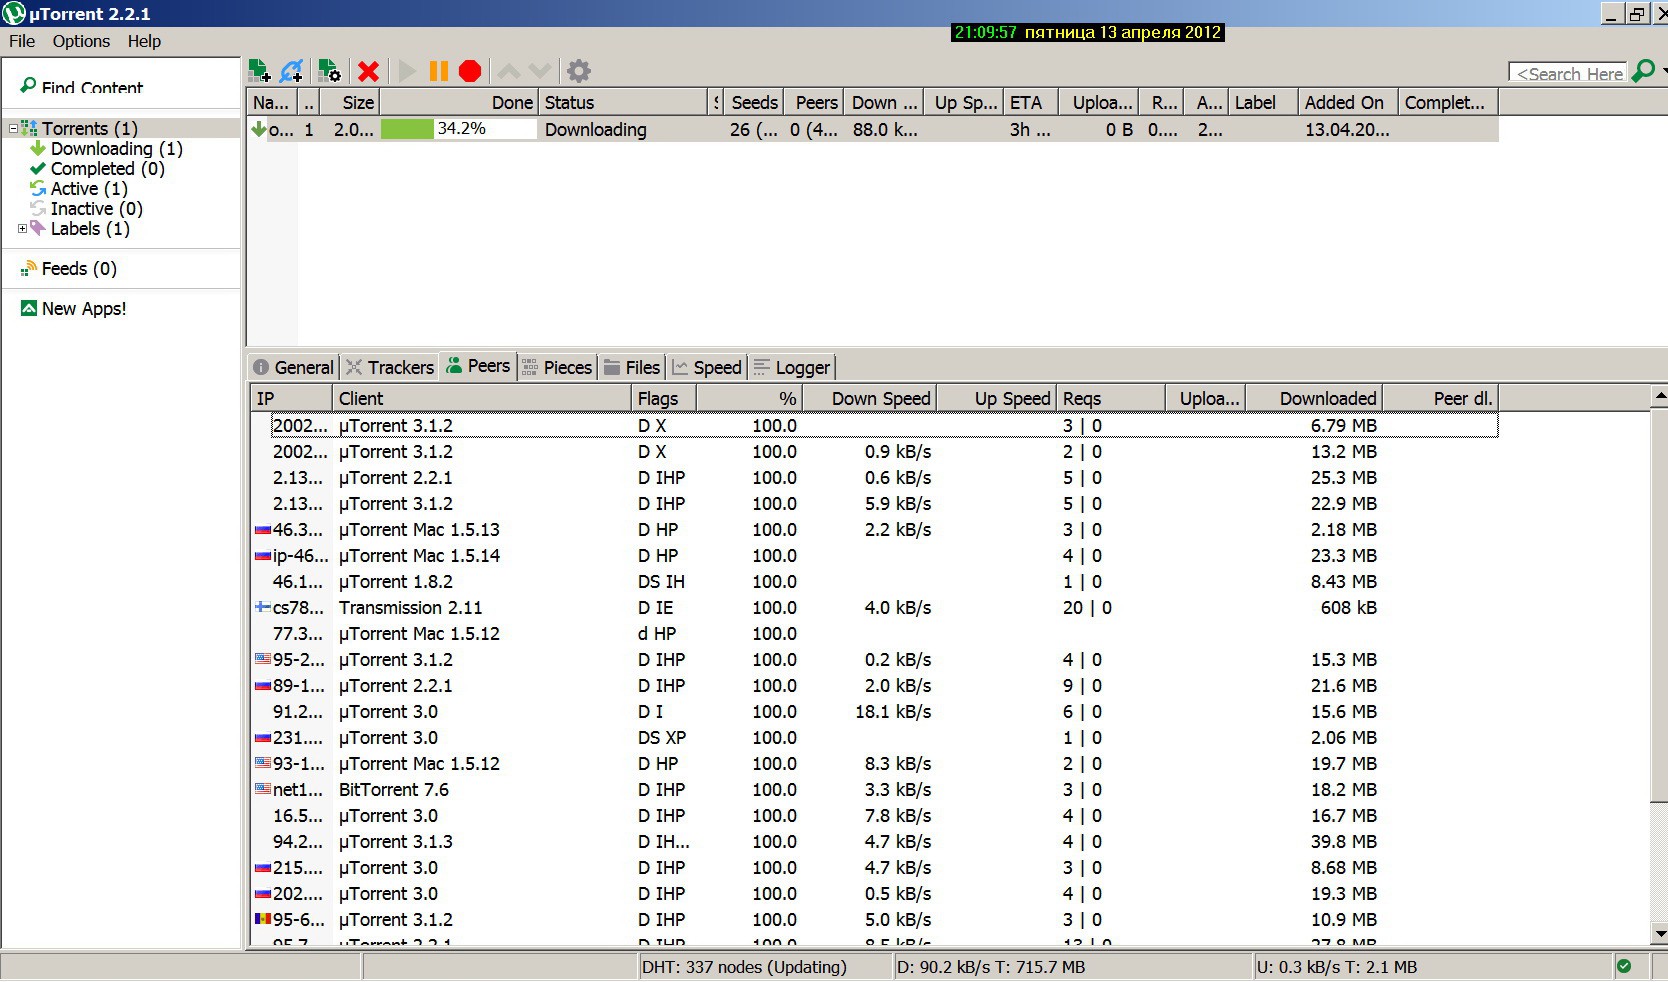
Task: Switch to the General tab
Action: pyautogui.click(x=293, y=367)
